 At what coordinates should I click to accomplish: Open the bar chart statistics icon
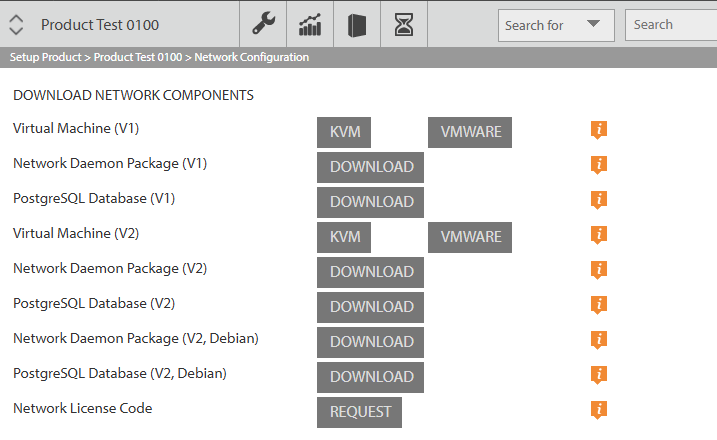pyautogui.click(x=310, y=24)
